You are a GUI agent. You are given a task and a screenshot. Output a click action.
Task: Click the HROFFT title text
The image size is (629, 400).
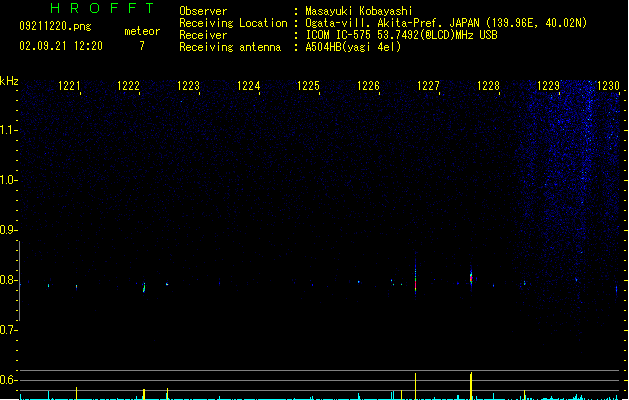(102, 8)
